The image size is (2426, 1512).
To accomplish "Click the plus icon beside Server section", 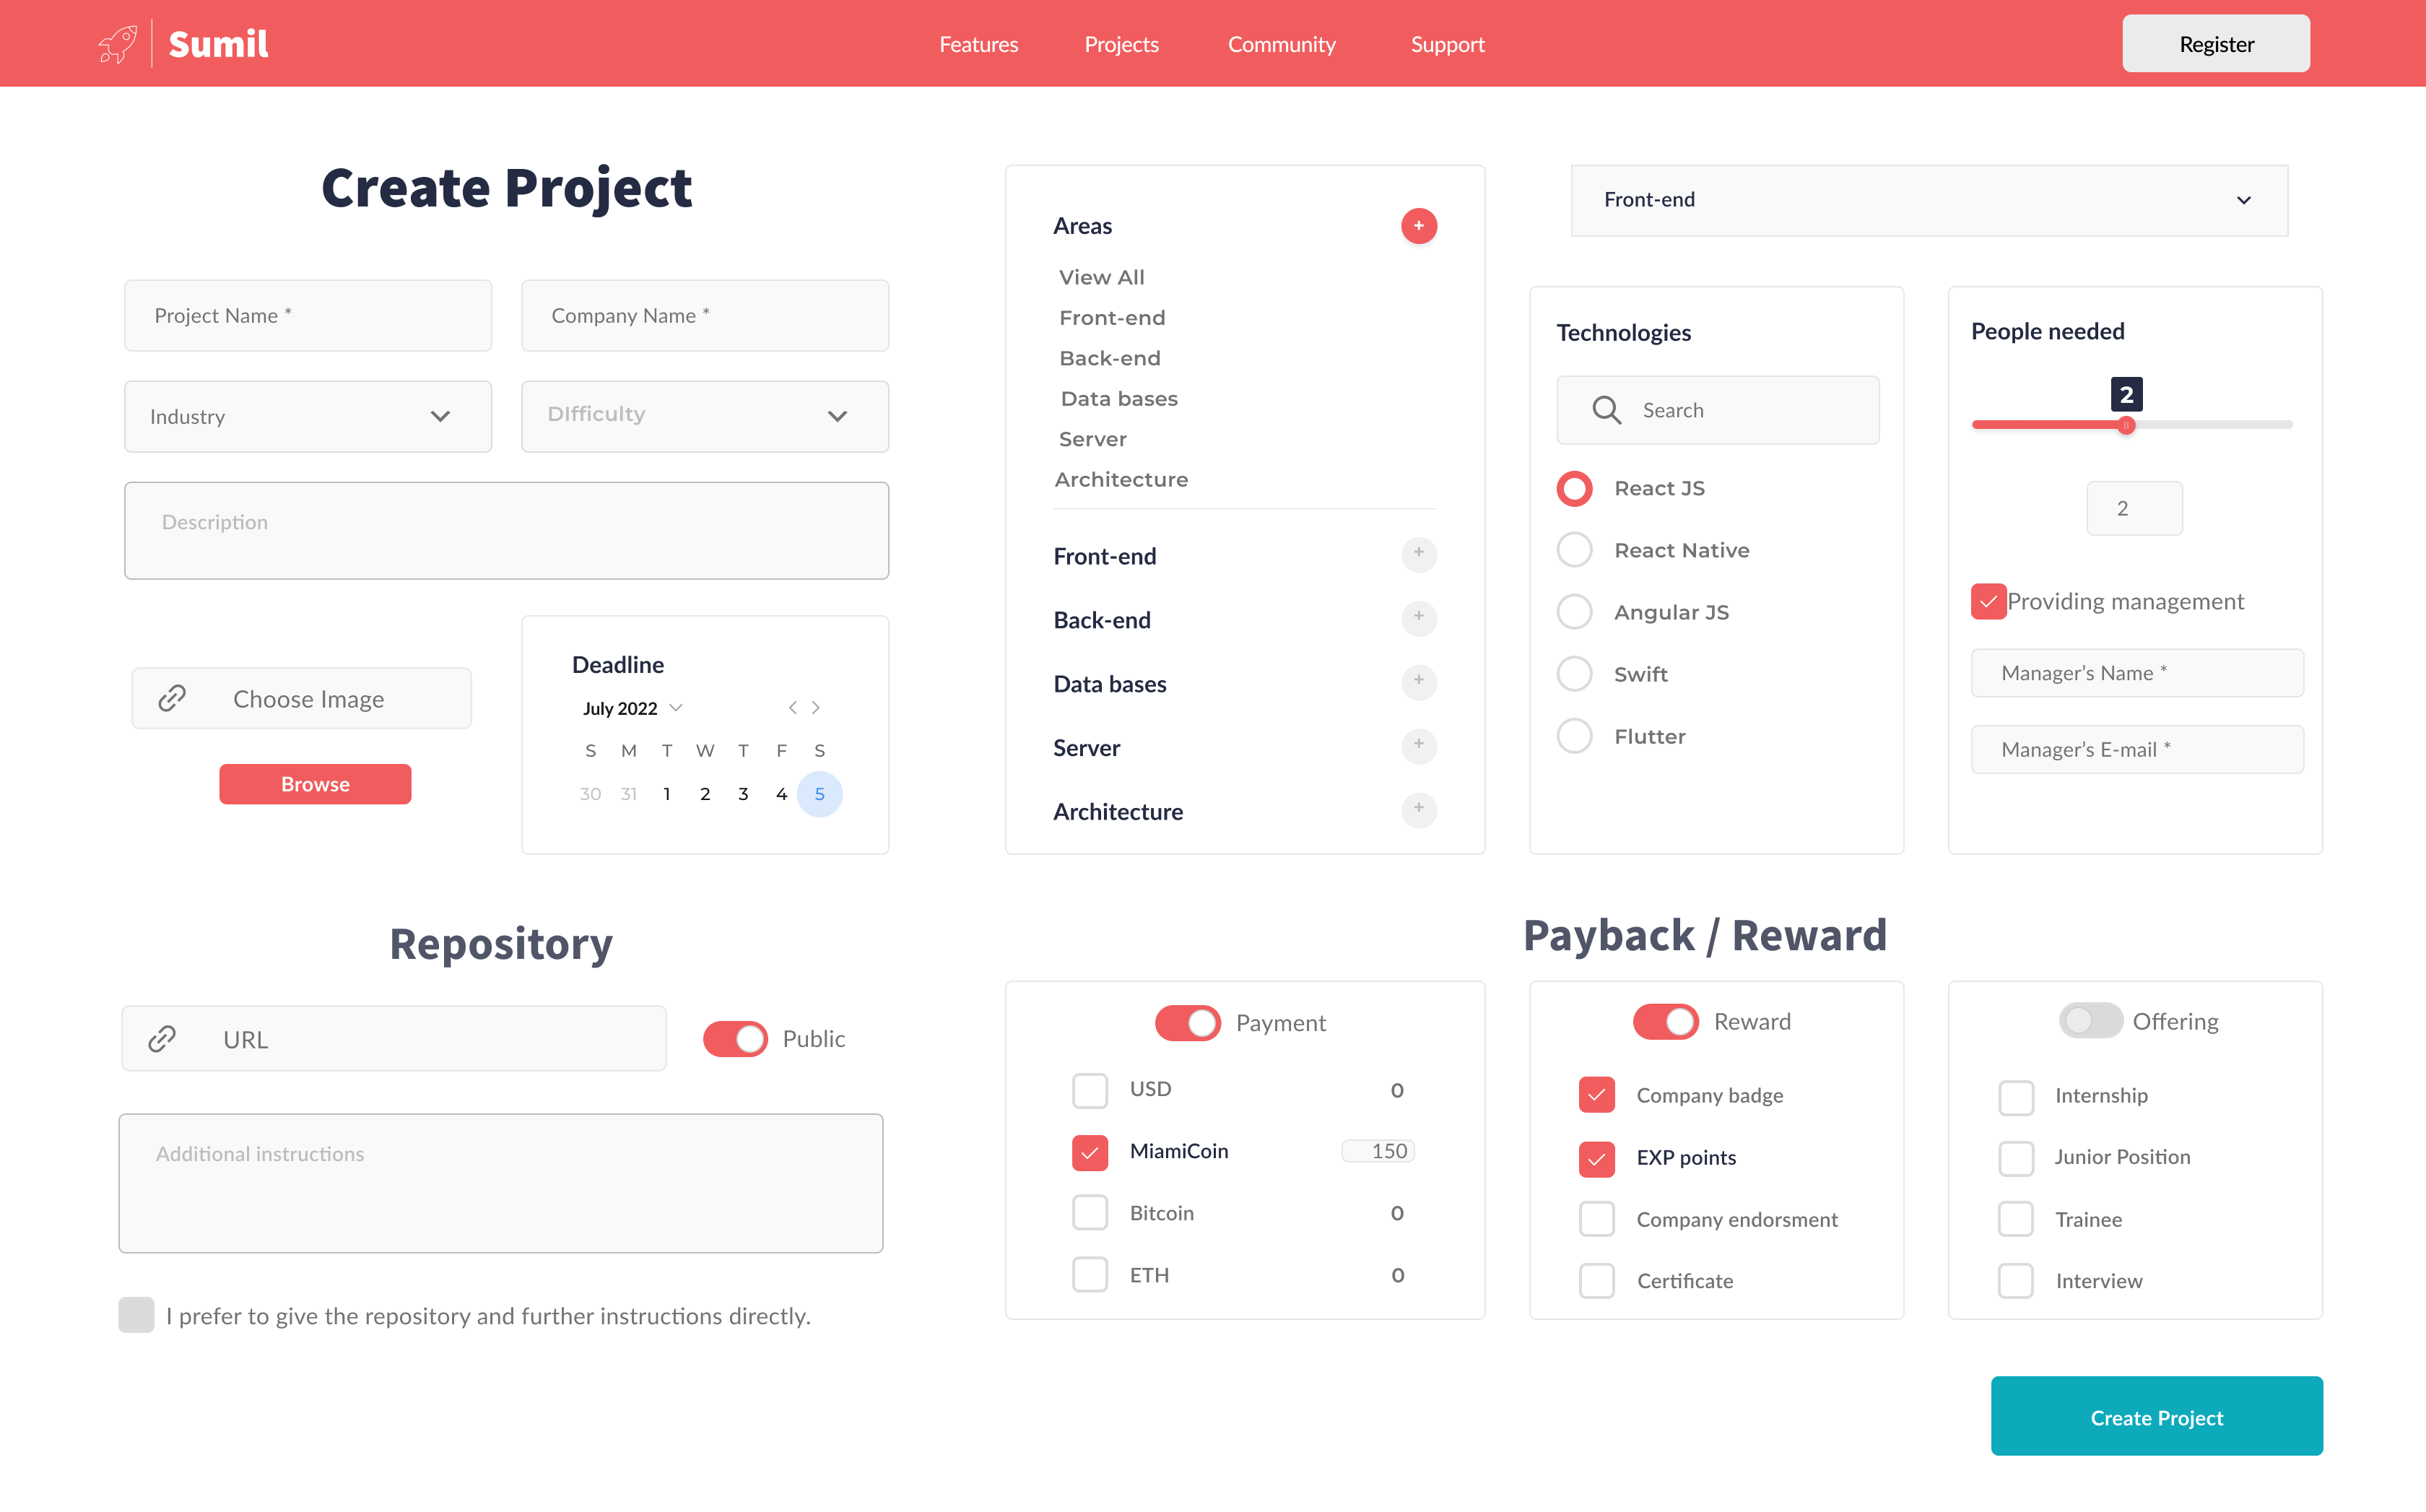I will (1418, 746).
